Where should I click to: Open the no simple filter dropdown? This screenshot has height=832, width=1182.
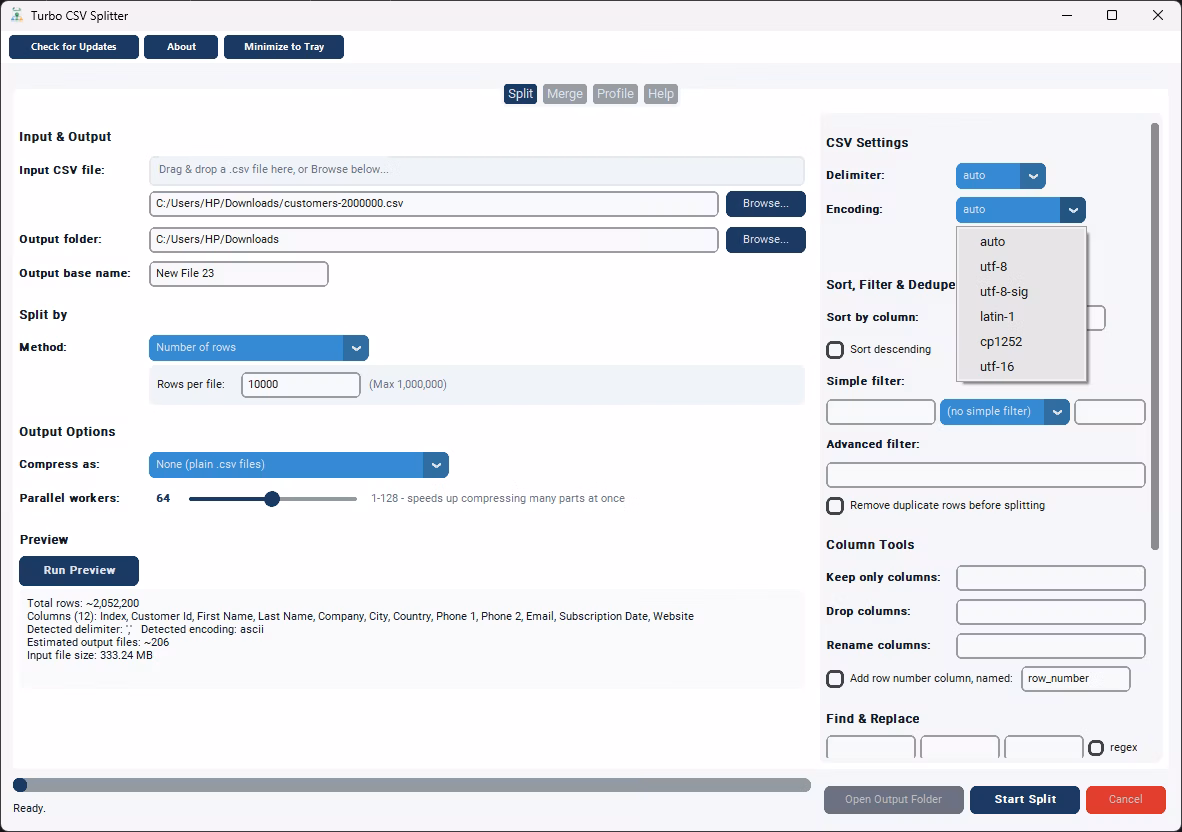tap(1004, 412)
